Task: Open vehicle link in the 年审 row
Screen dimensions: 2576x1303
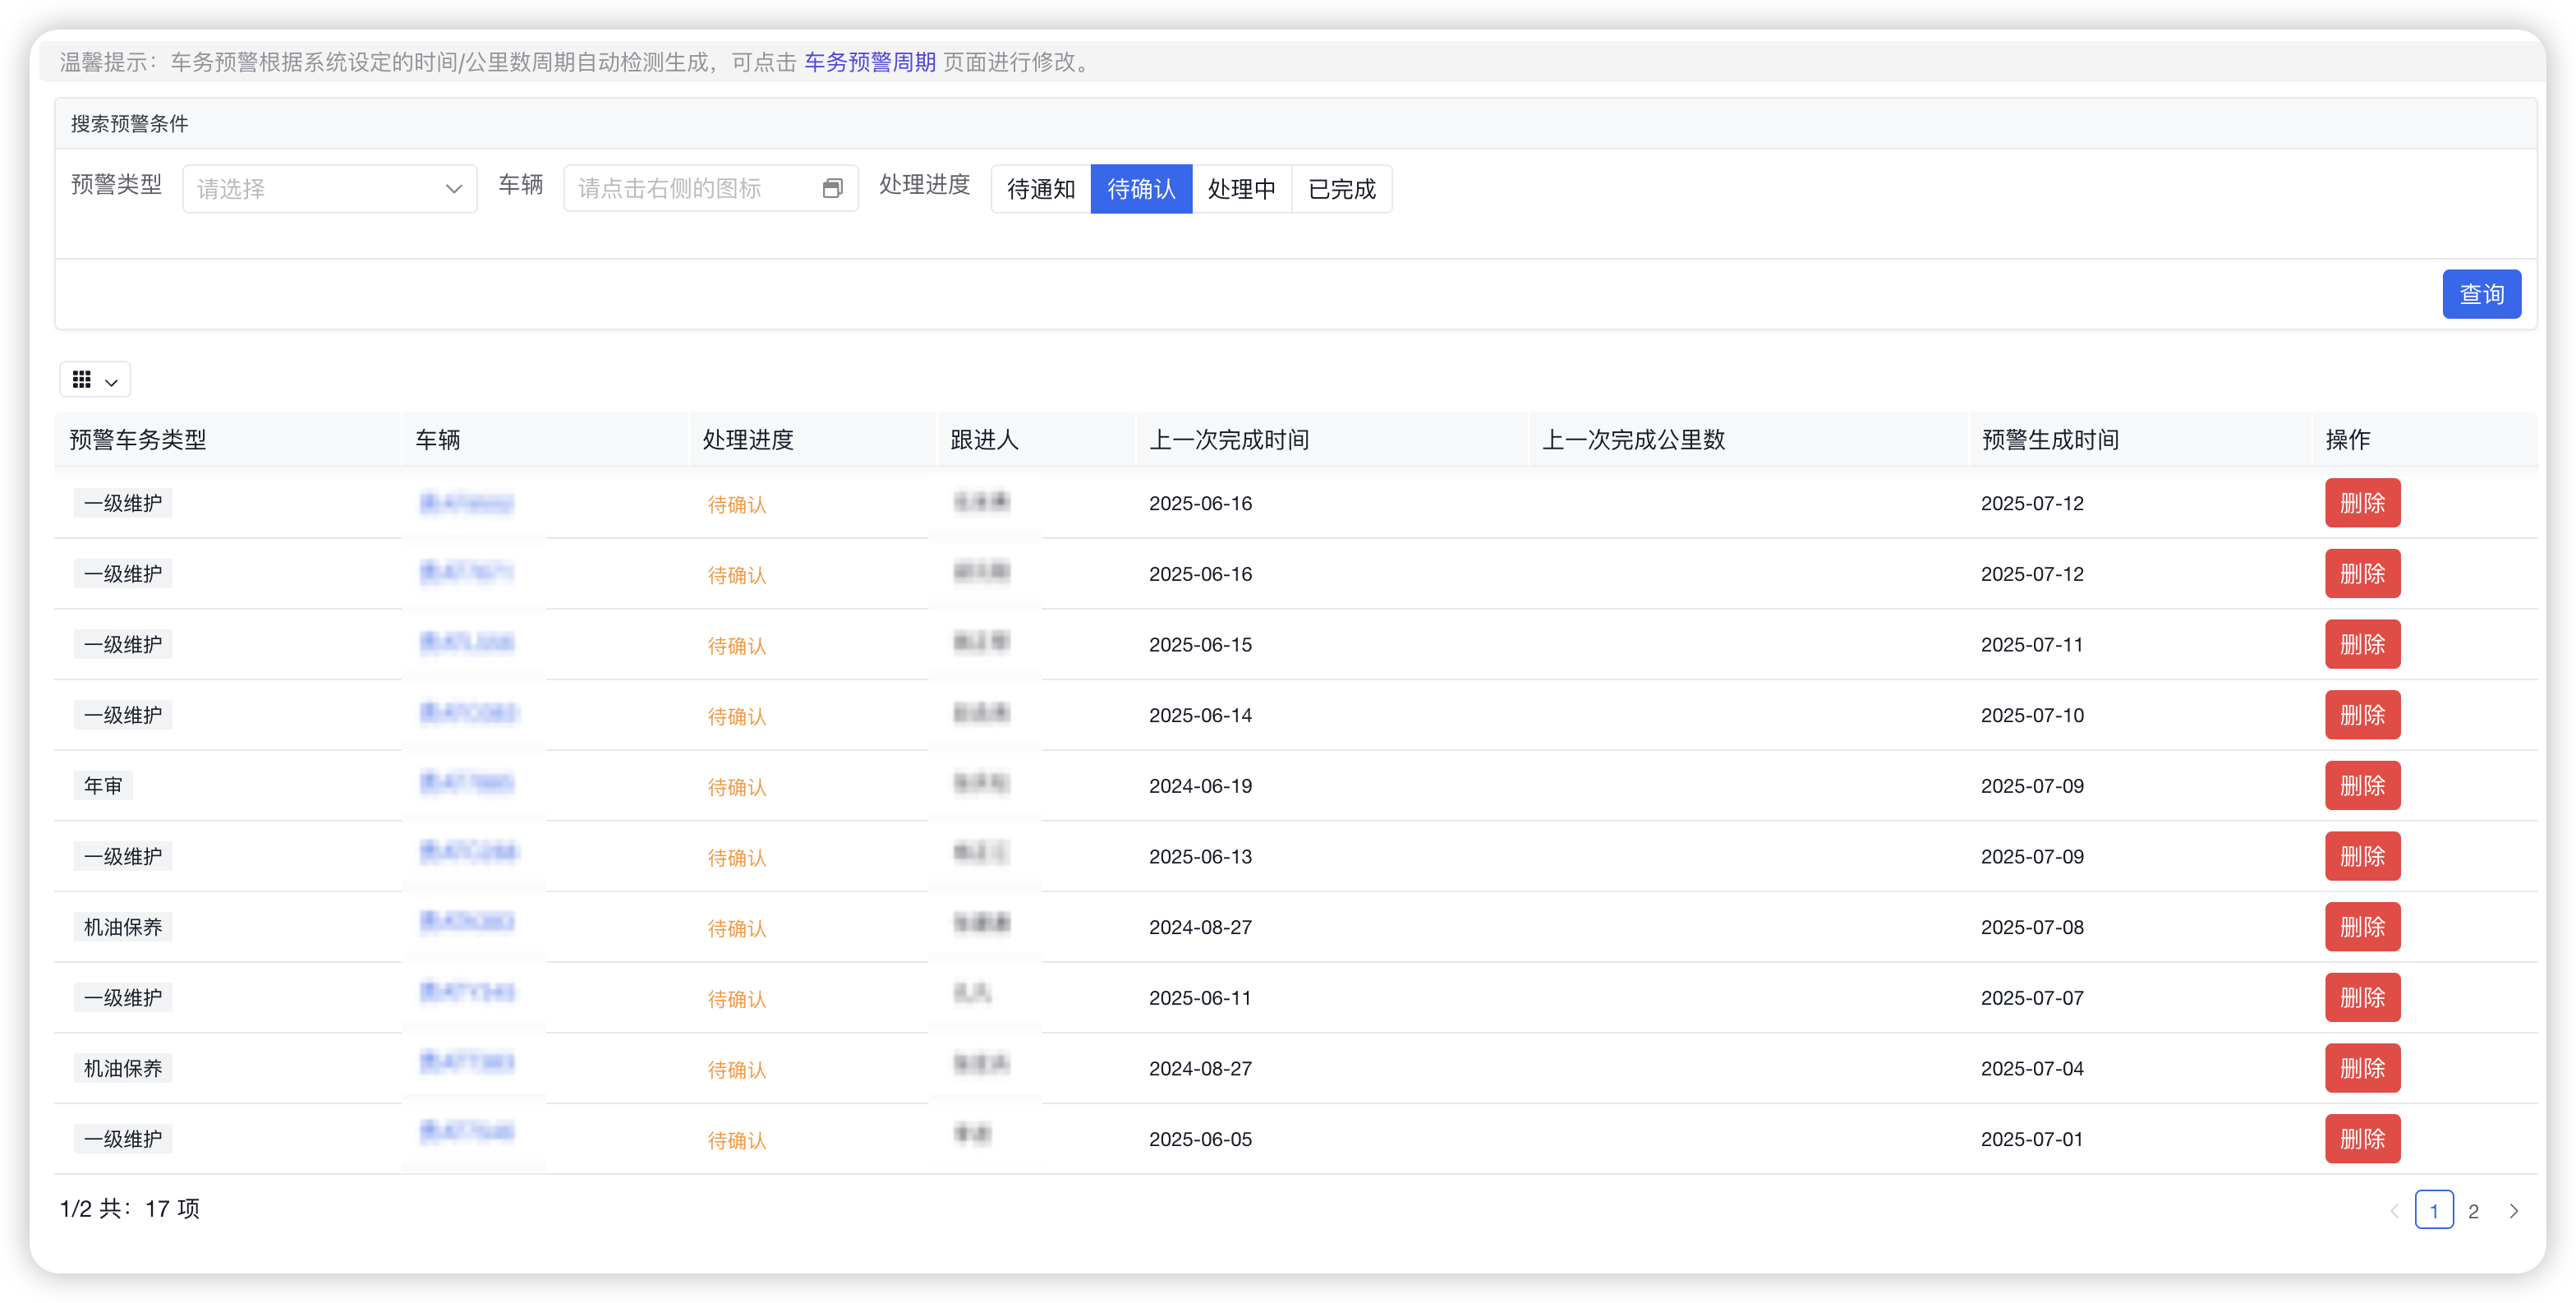Action: click(x=467, y=785)
